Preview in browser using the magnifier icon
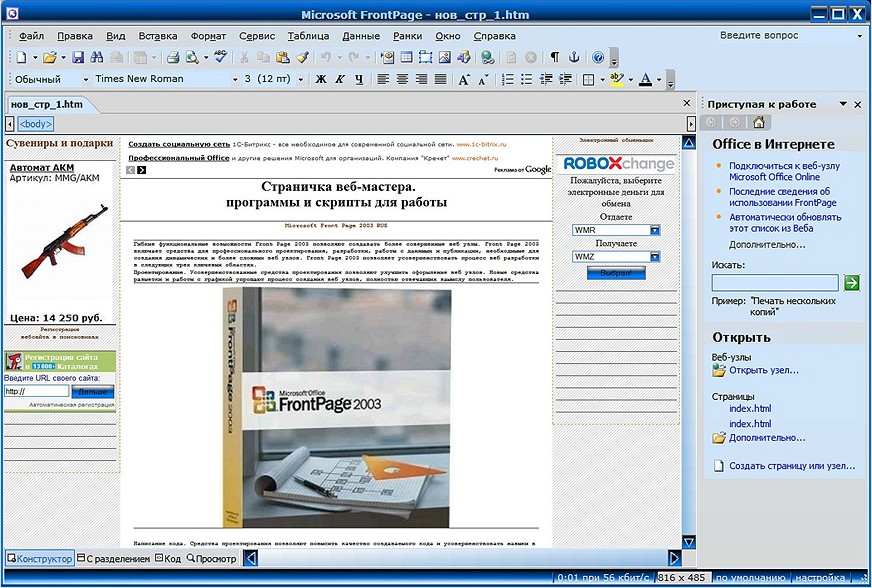This screenshot has height=588, width=872. 192,57
